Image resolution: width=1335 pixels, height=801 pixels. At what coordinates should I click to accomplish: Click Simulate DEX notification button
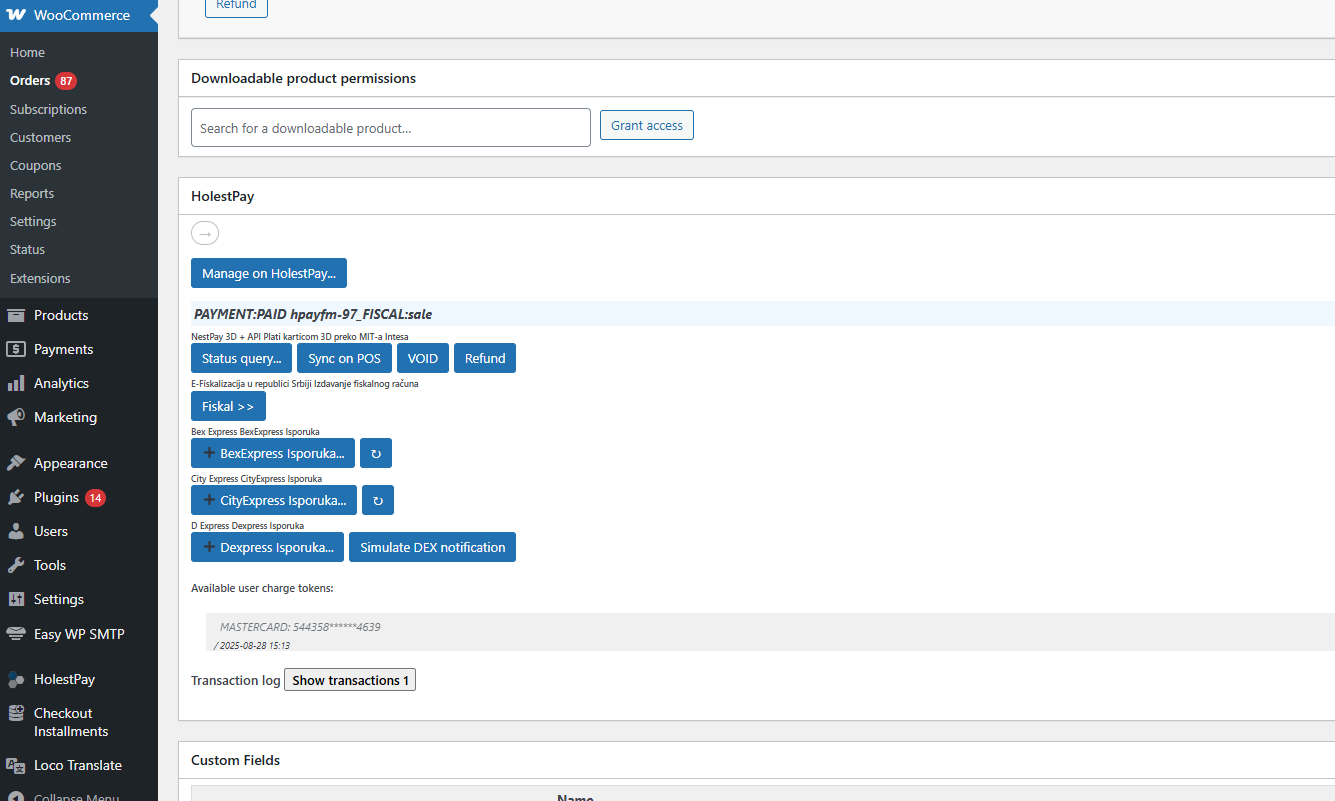[432, 547]
